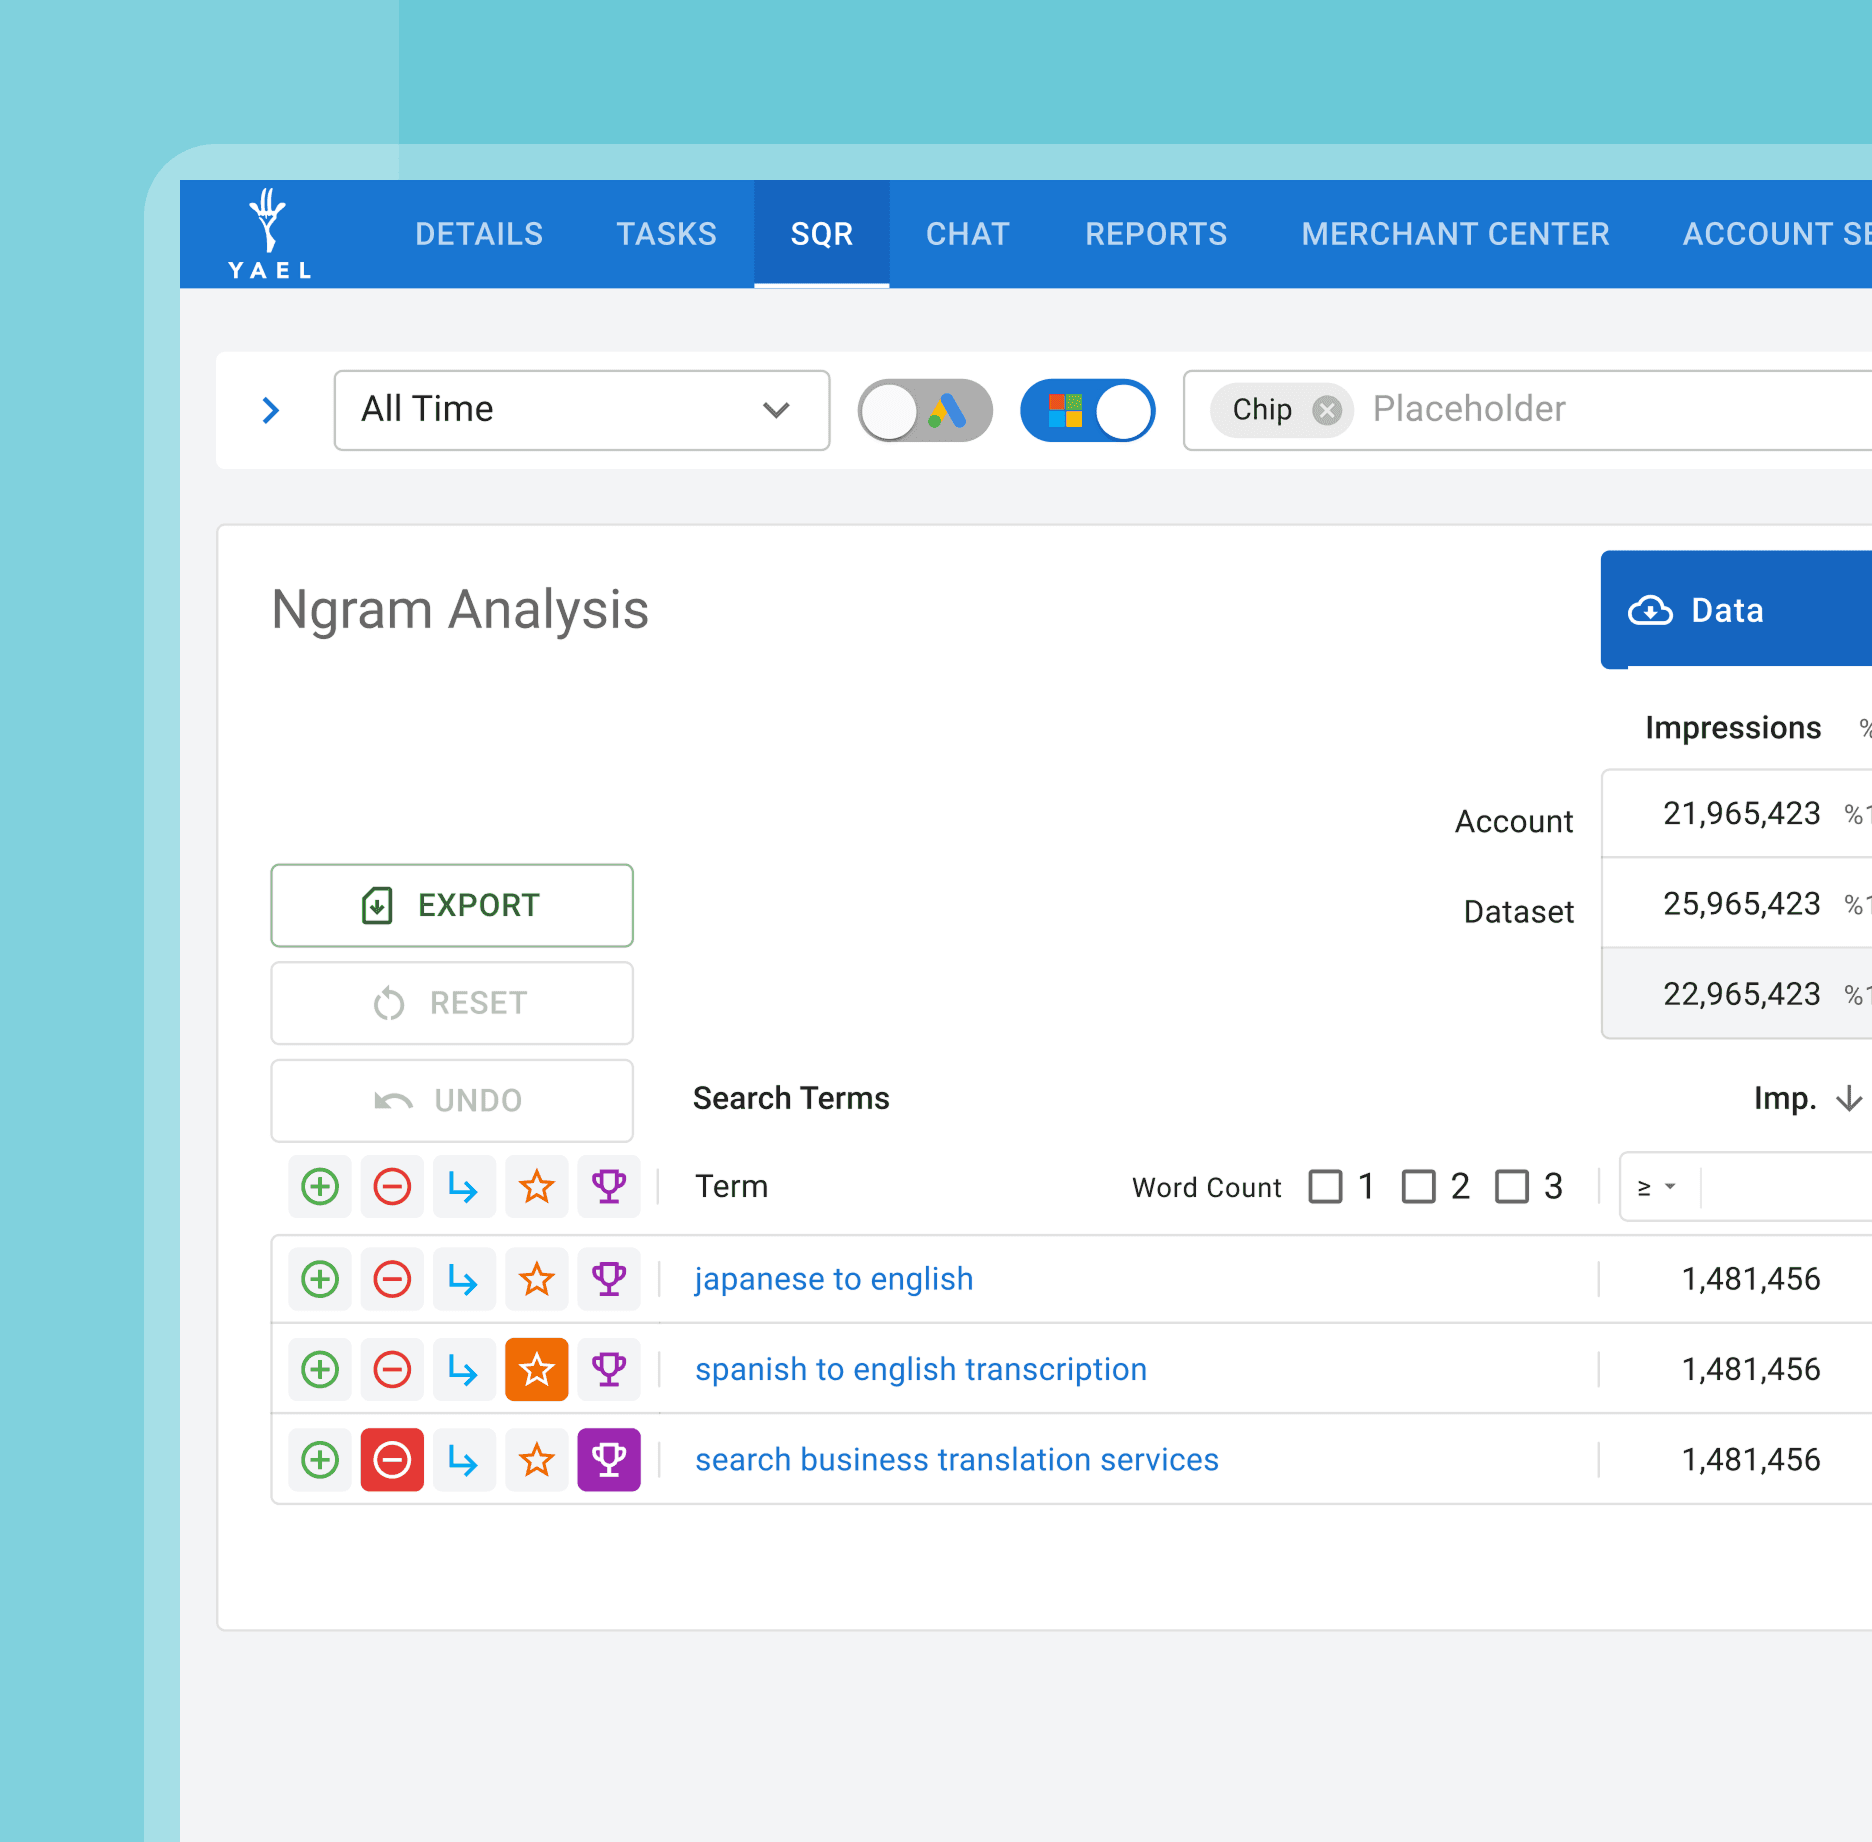
Task: Expand the side panel with the blue chevron
Action: (x=270, y=410)
